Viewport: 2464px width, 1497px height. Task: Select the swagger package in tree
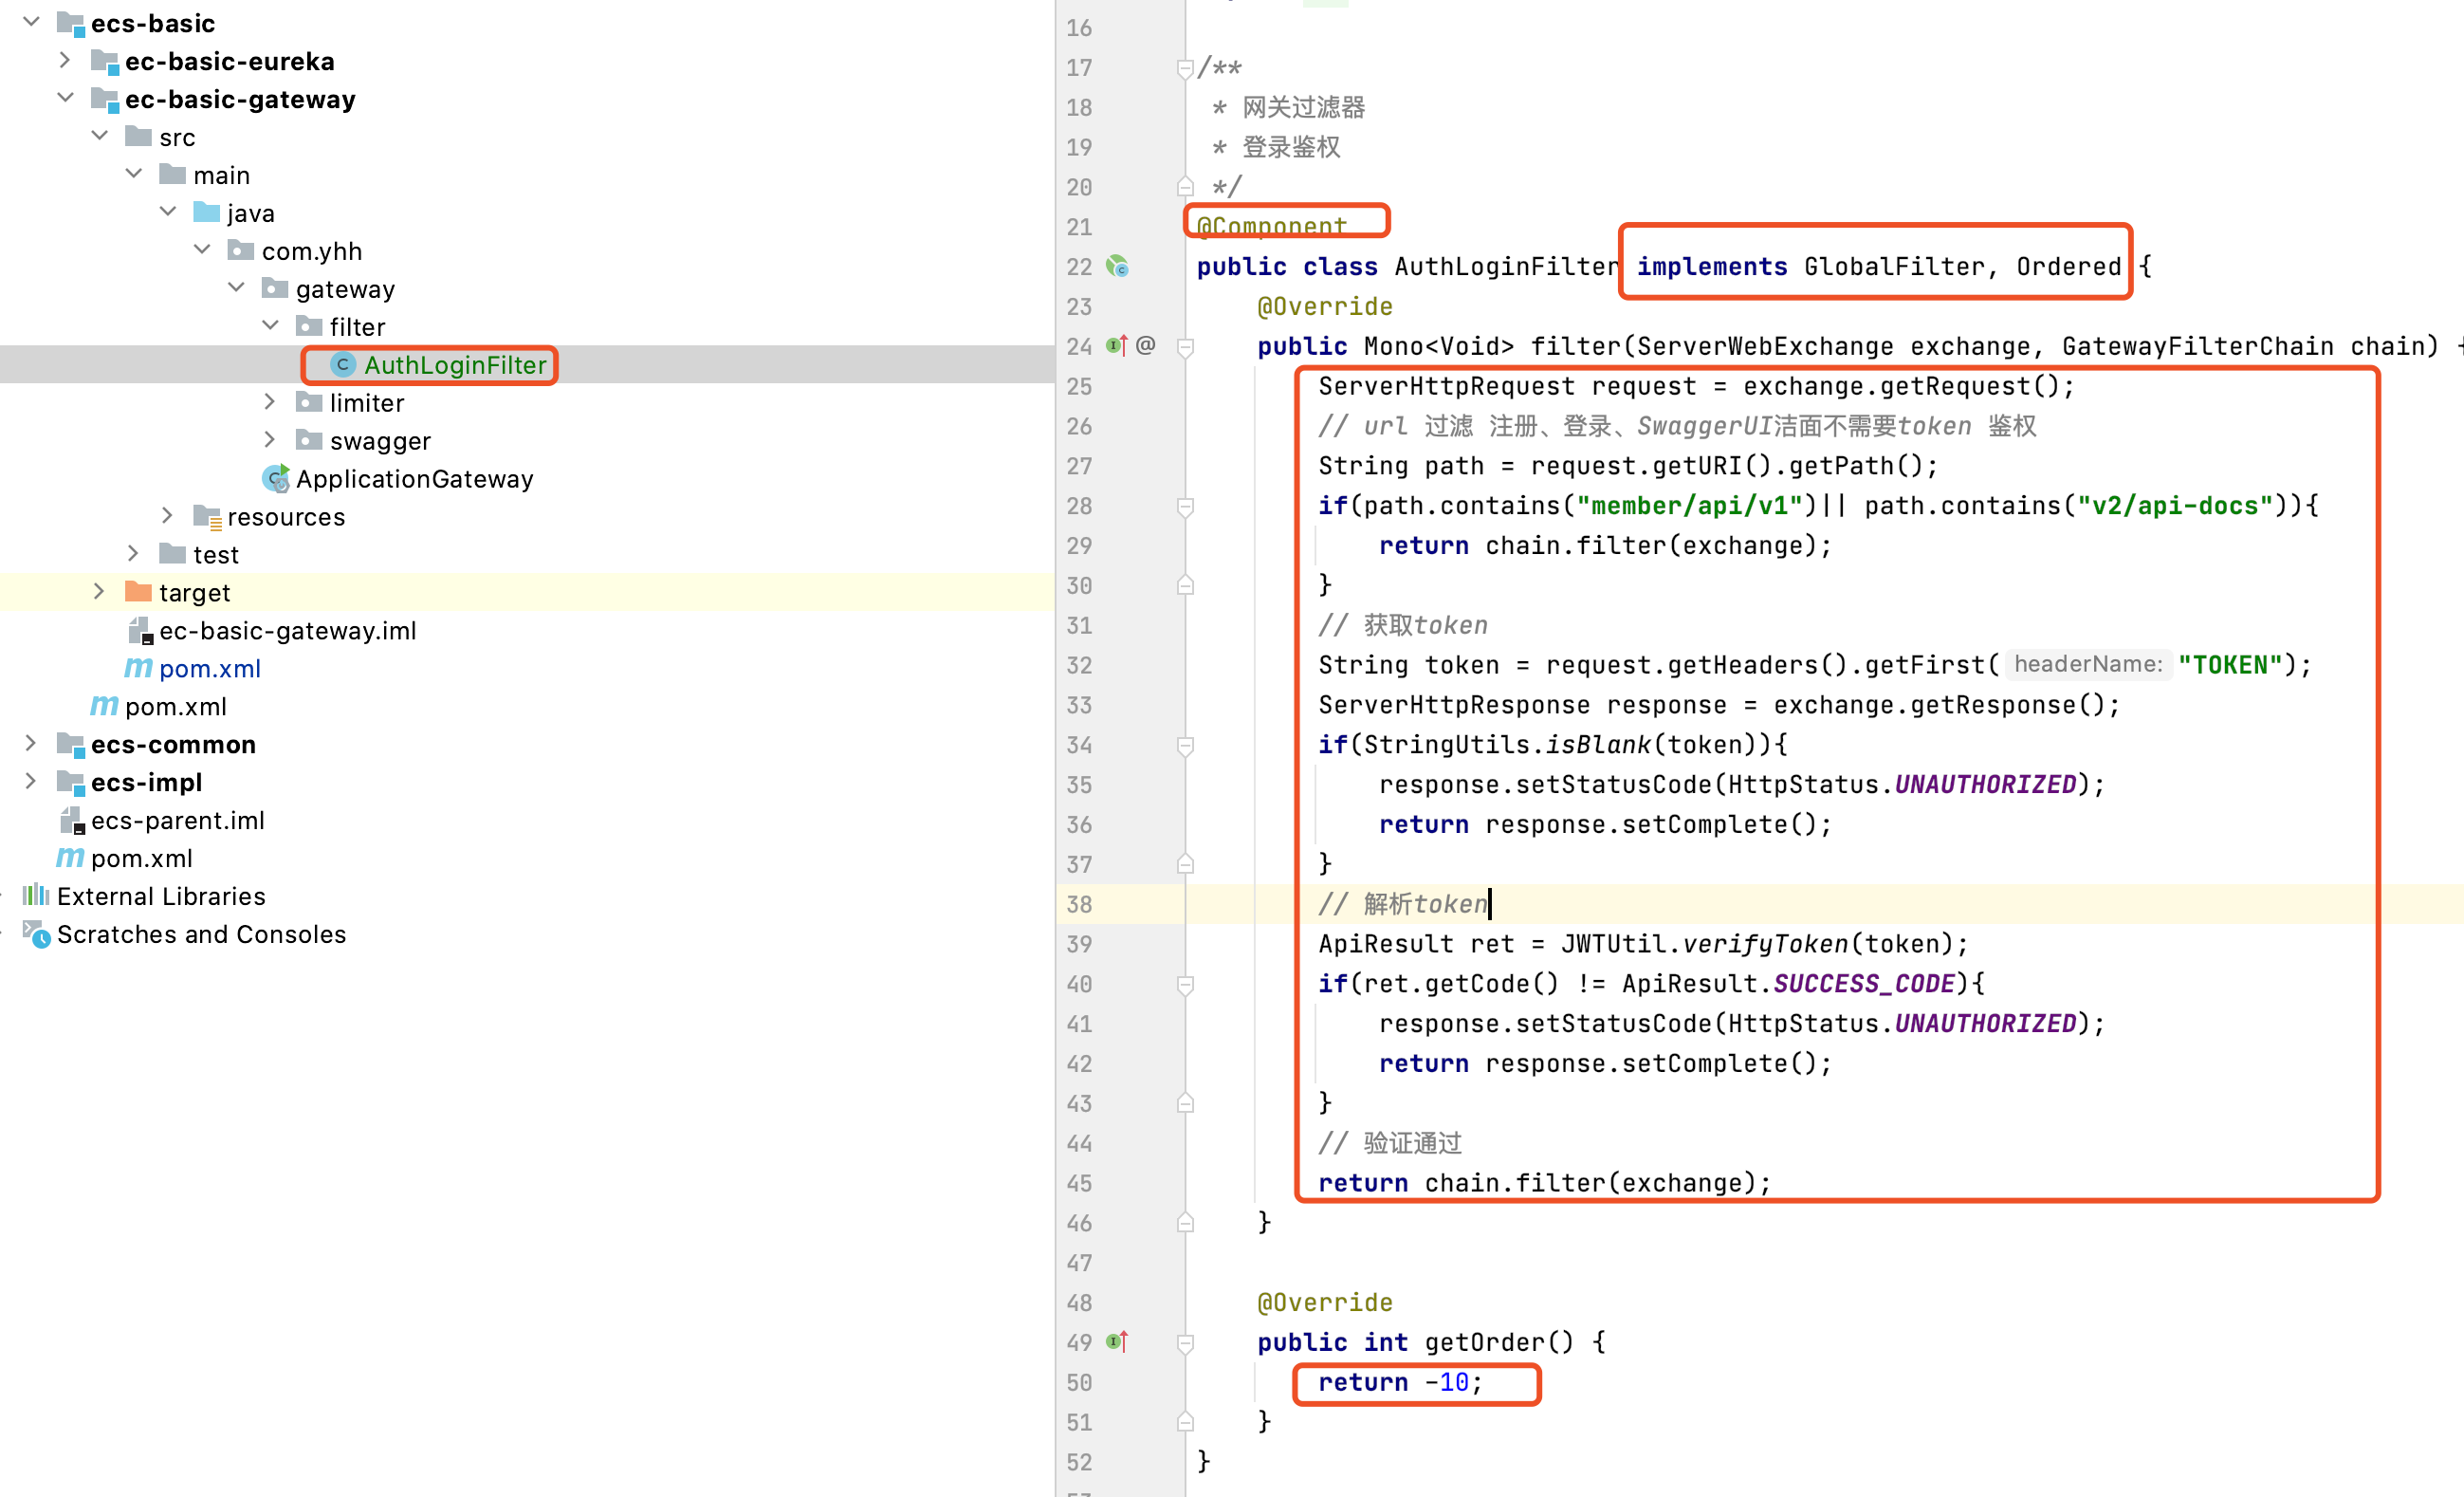pos(380,441)
